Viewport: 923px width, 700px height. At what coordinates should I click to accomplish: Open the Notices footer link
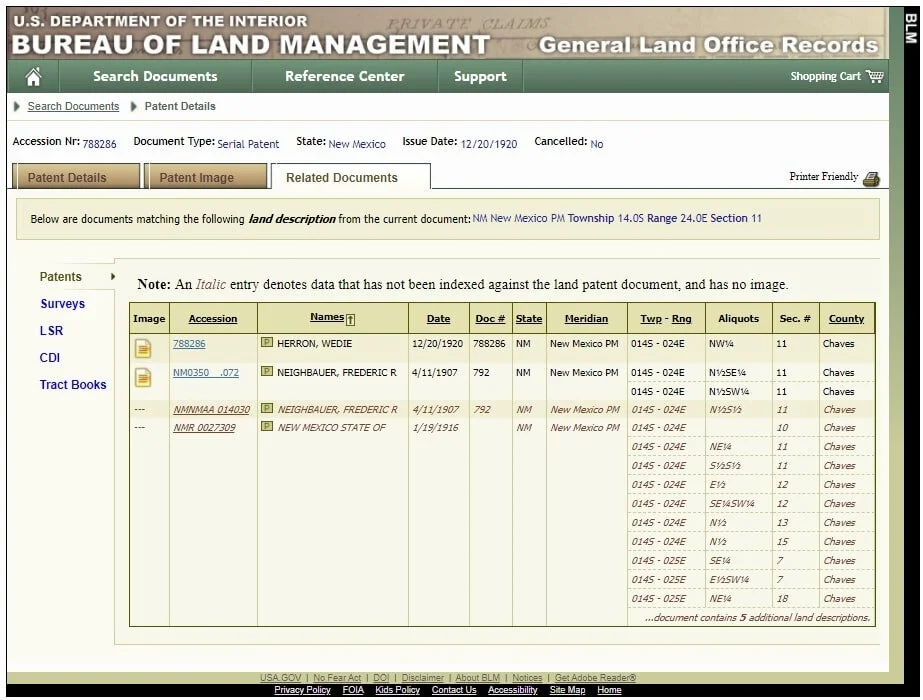(x=527, y=678)
